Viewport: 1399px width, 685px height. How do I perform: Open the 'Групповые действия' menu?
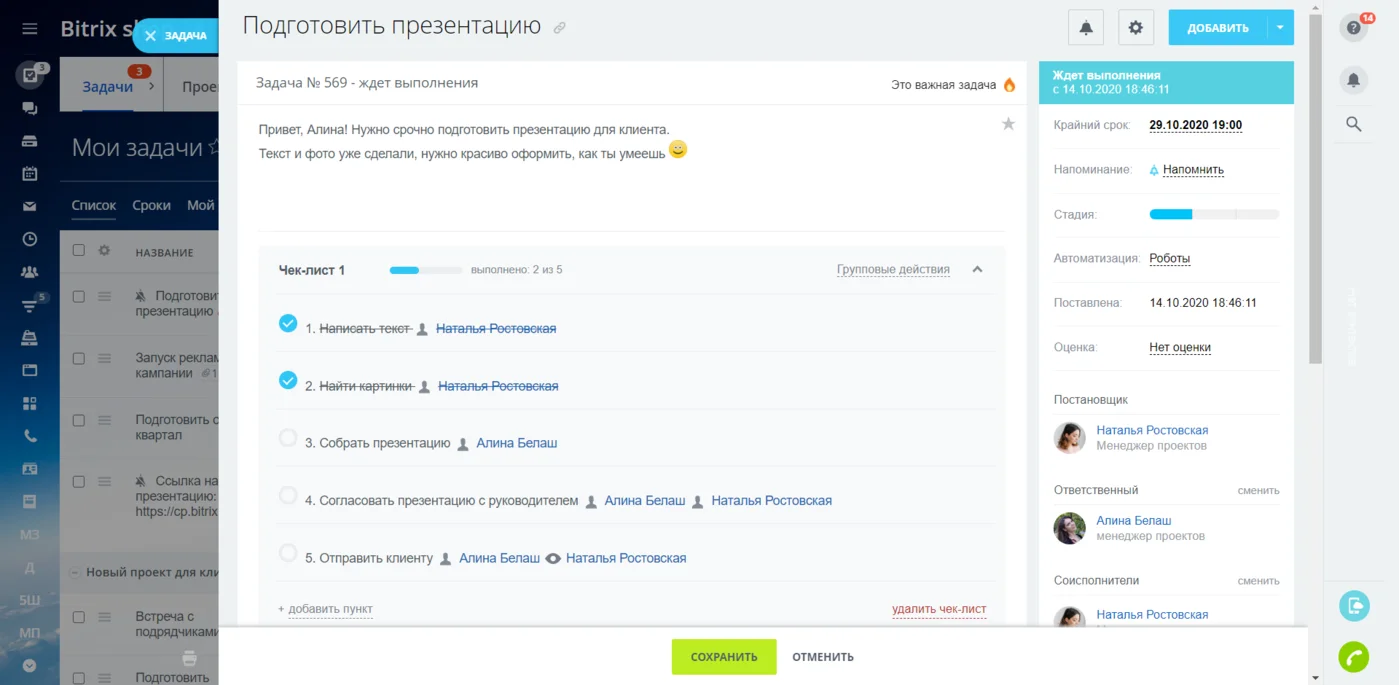coord(893,270)
